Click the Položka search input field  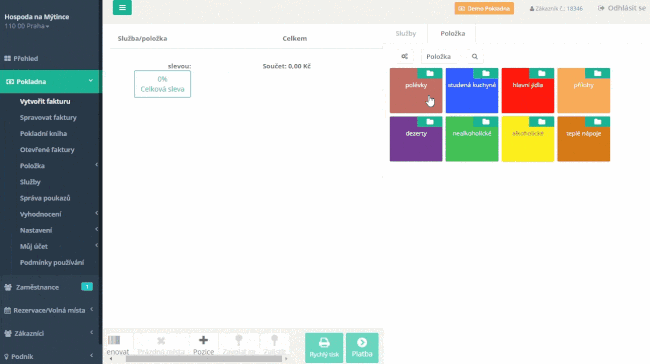point(445,56)
